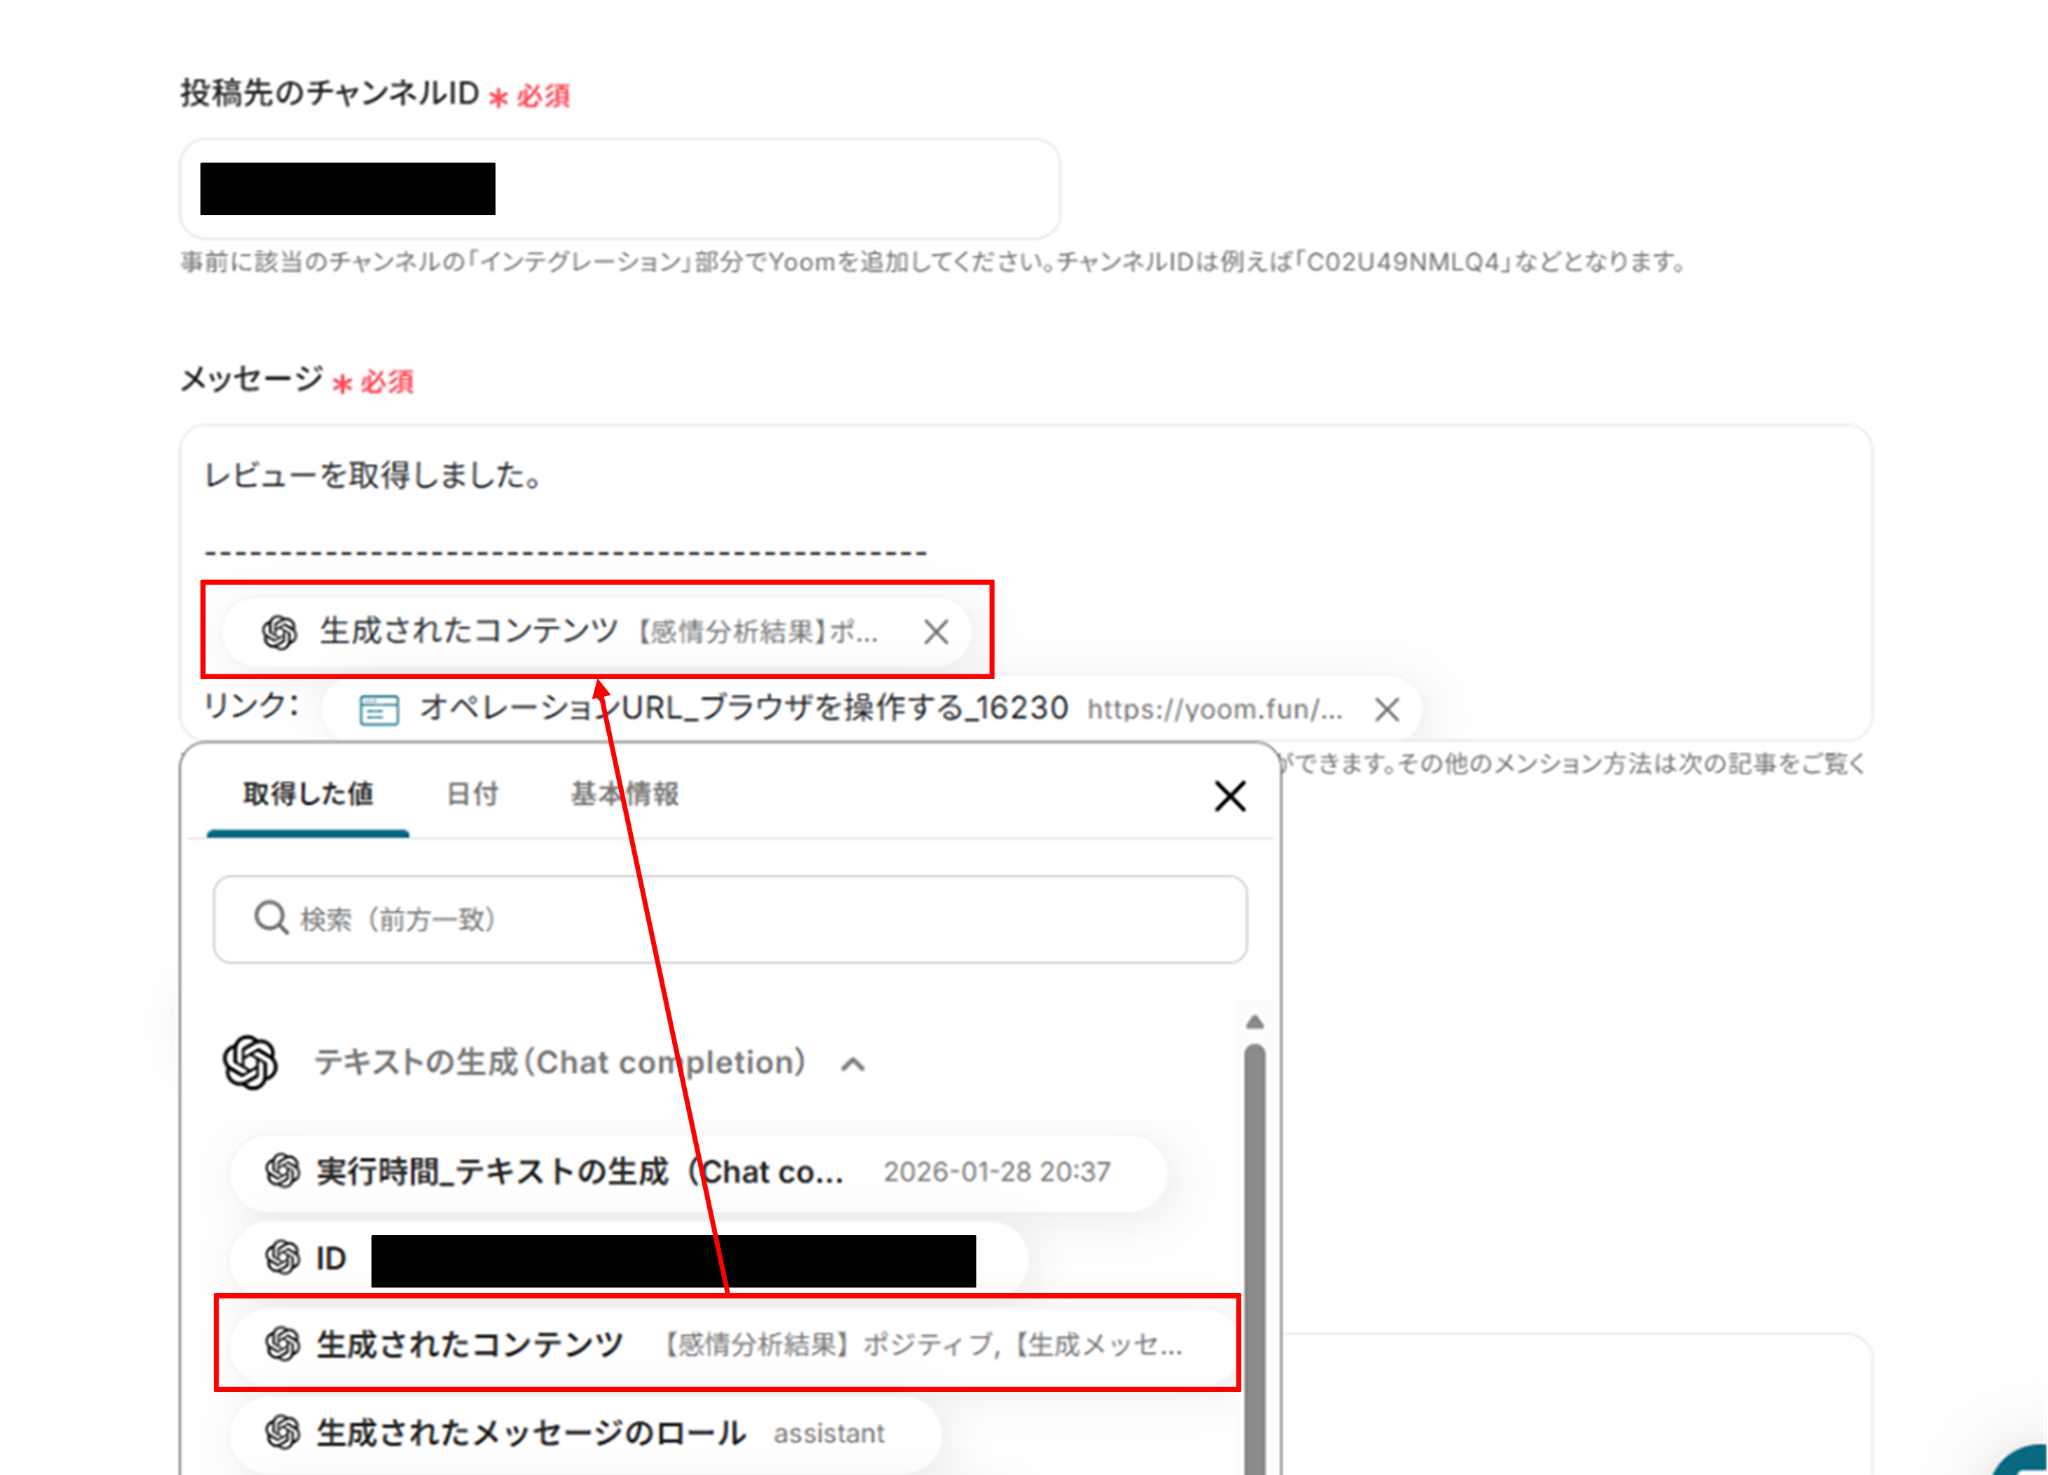Close the 取得した値 popup panel
Screen dimensions: 2048x1475
click(1229, 797)
